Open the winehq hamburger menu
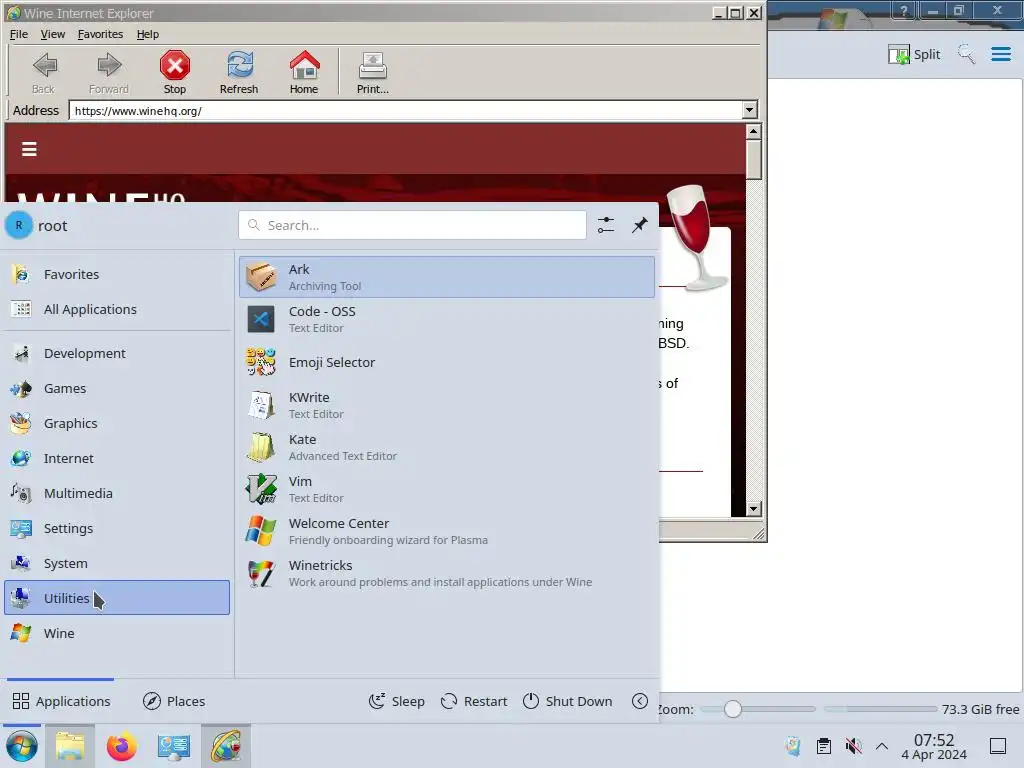Image resolution: width=1024 pixels, height=768 pixels. (x=29, y=149)
